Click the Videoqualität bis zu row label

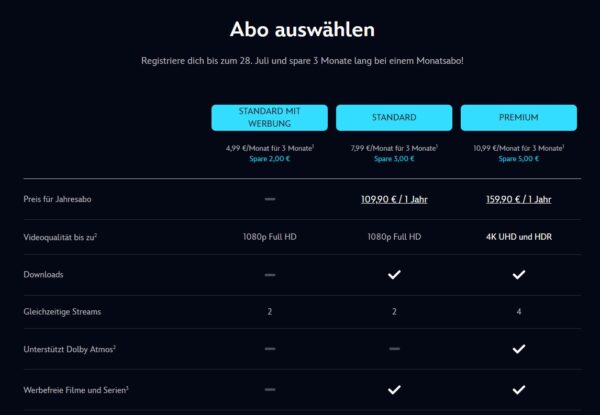(60, 237)
